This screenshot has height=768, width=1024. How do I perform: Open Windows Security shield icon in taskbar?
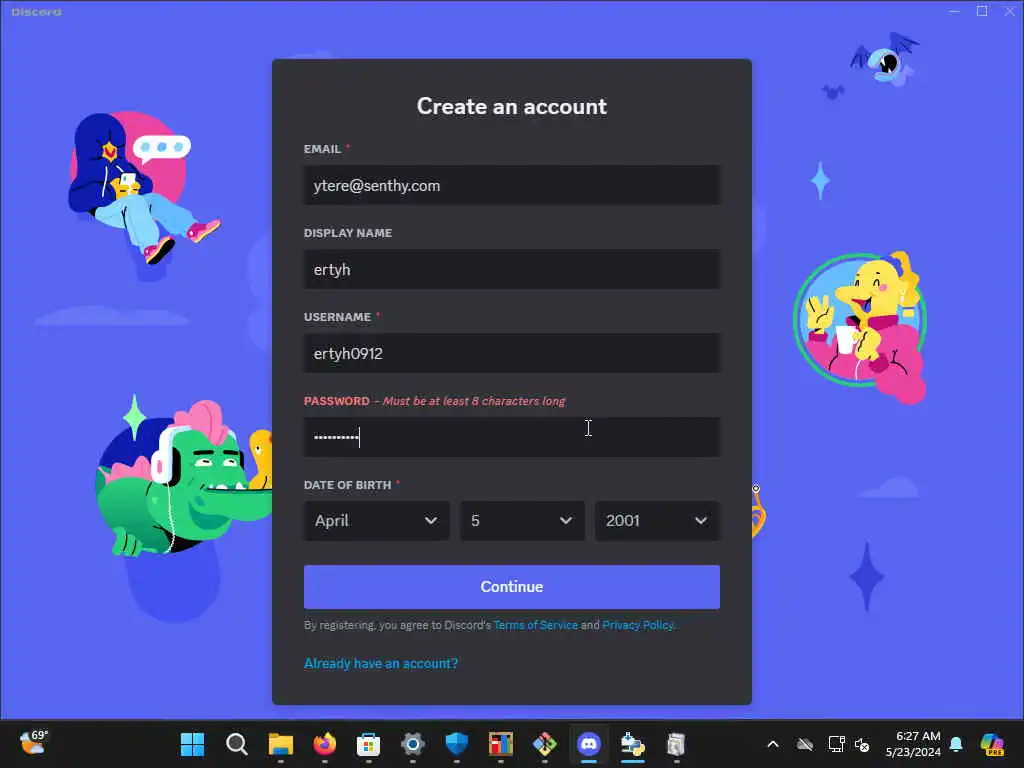(x=456, y=744)
